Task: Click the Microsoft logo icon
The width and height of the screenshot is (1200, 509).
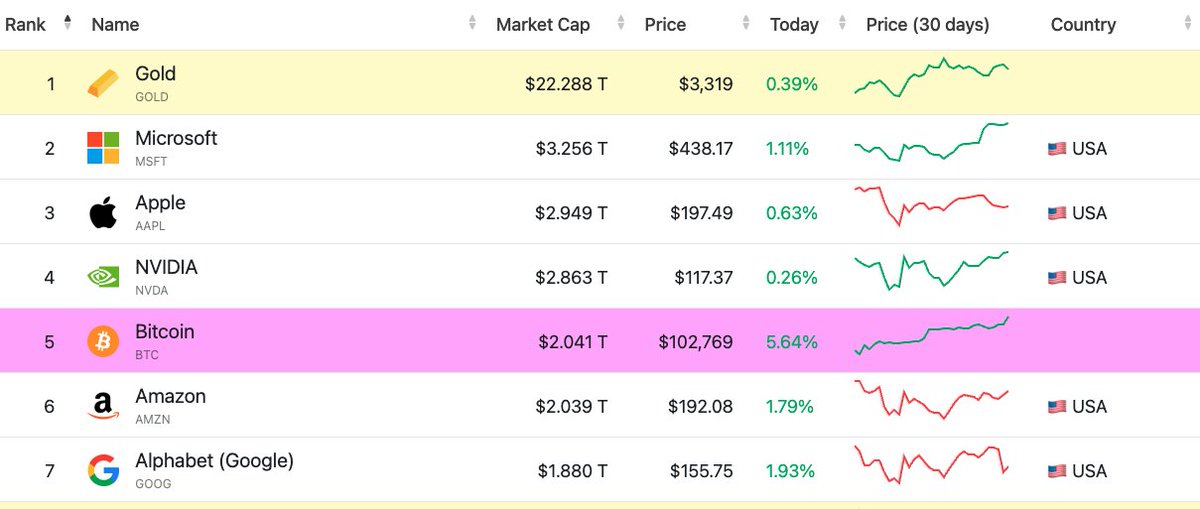Action: 103,148
